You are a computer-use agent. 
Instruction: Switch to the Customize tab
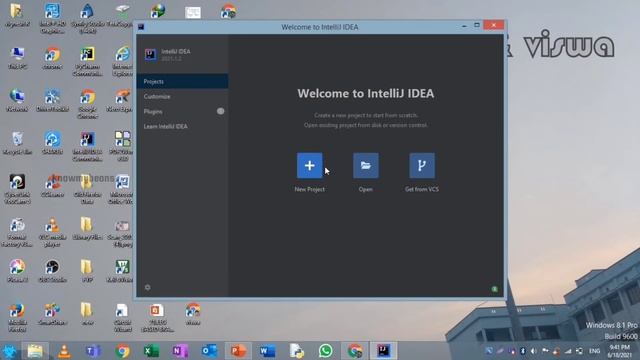[x=182, y=96]
